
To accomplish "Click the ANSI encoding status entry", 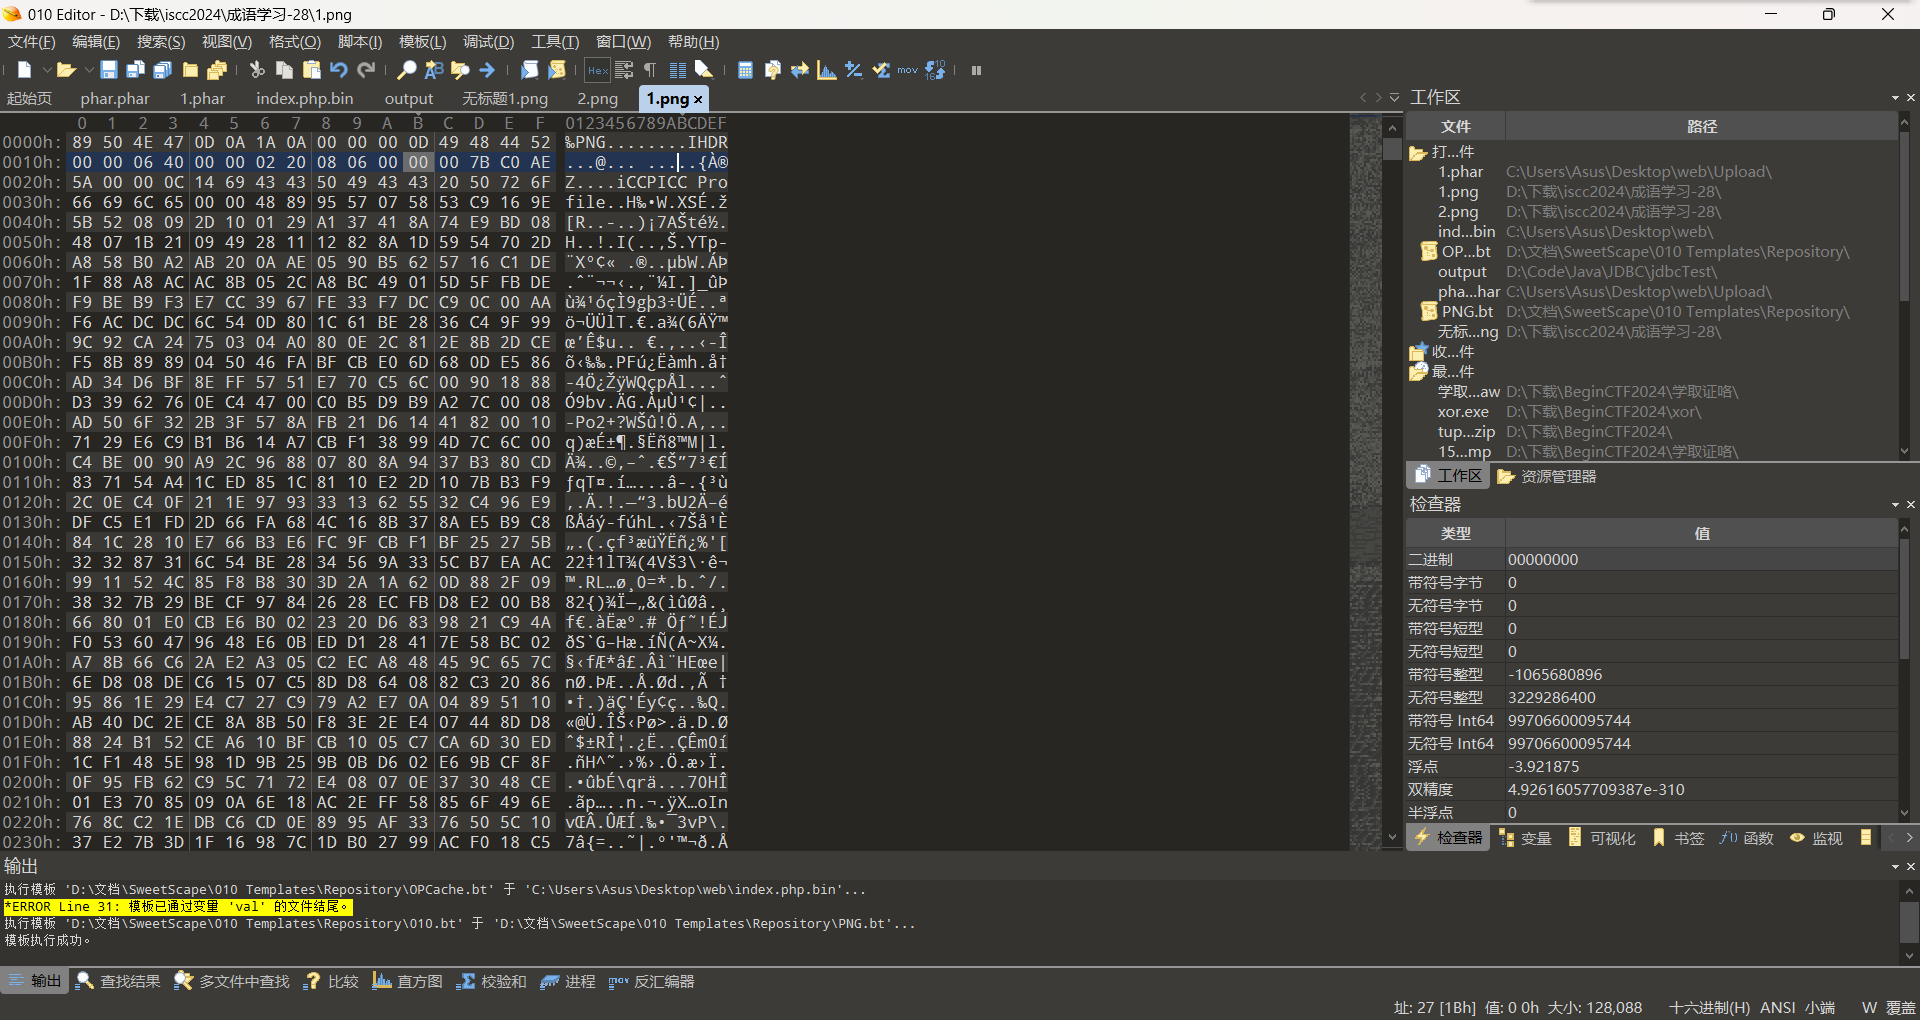I will tap(1777, 1008).
